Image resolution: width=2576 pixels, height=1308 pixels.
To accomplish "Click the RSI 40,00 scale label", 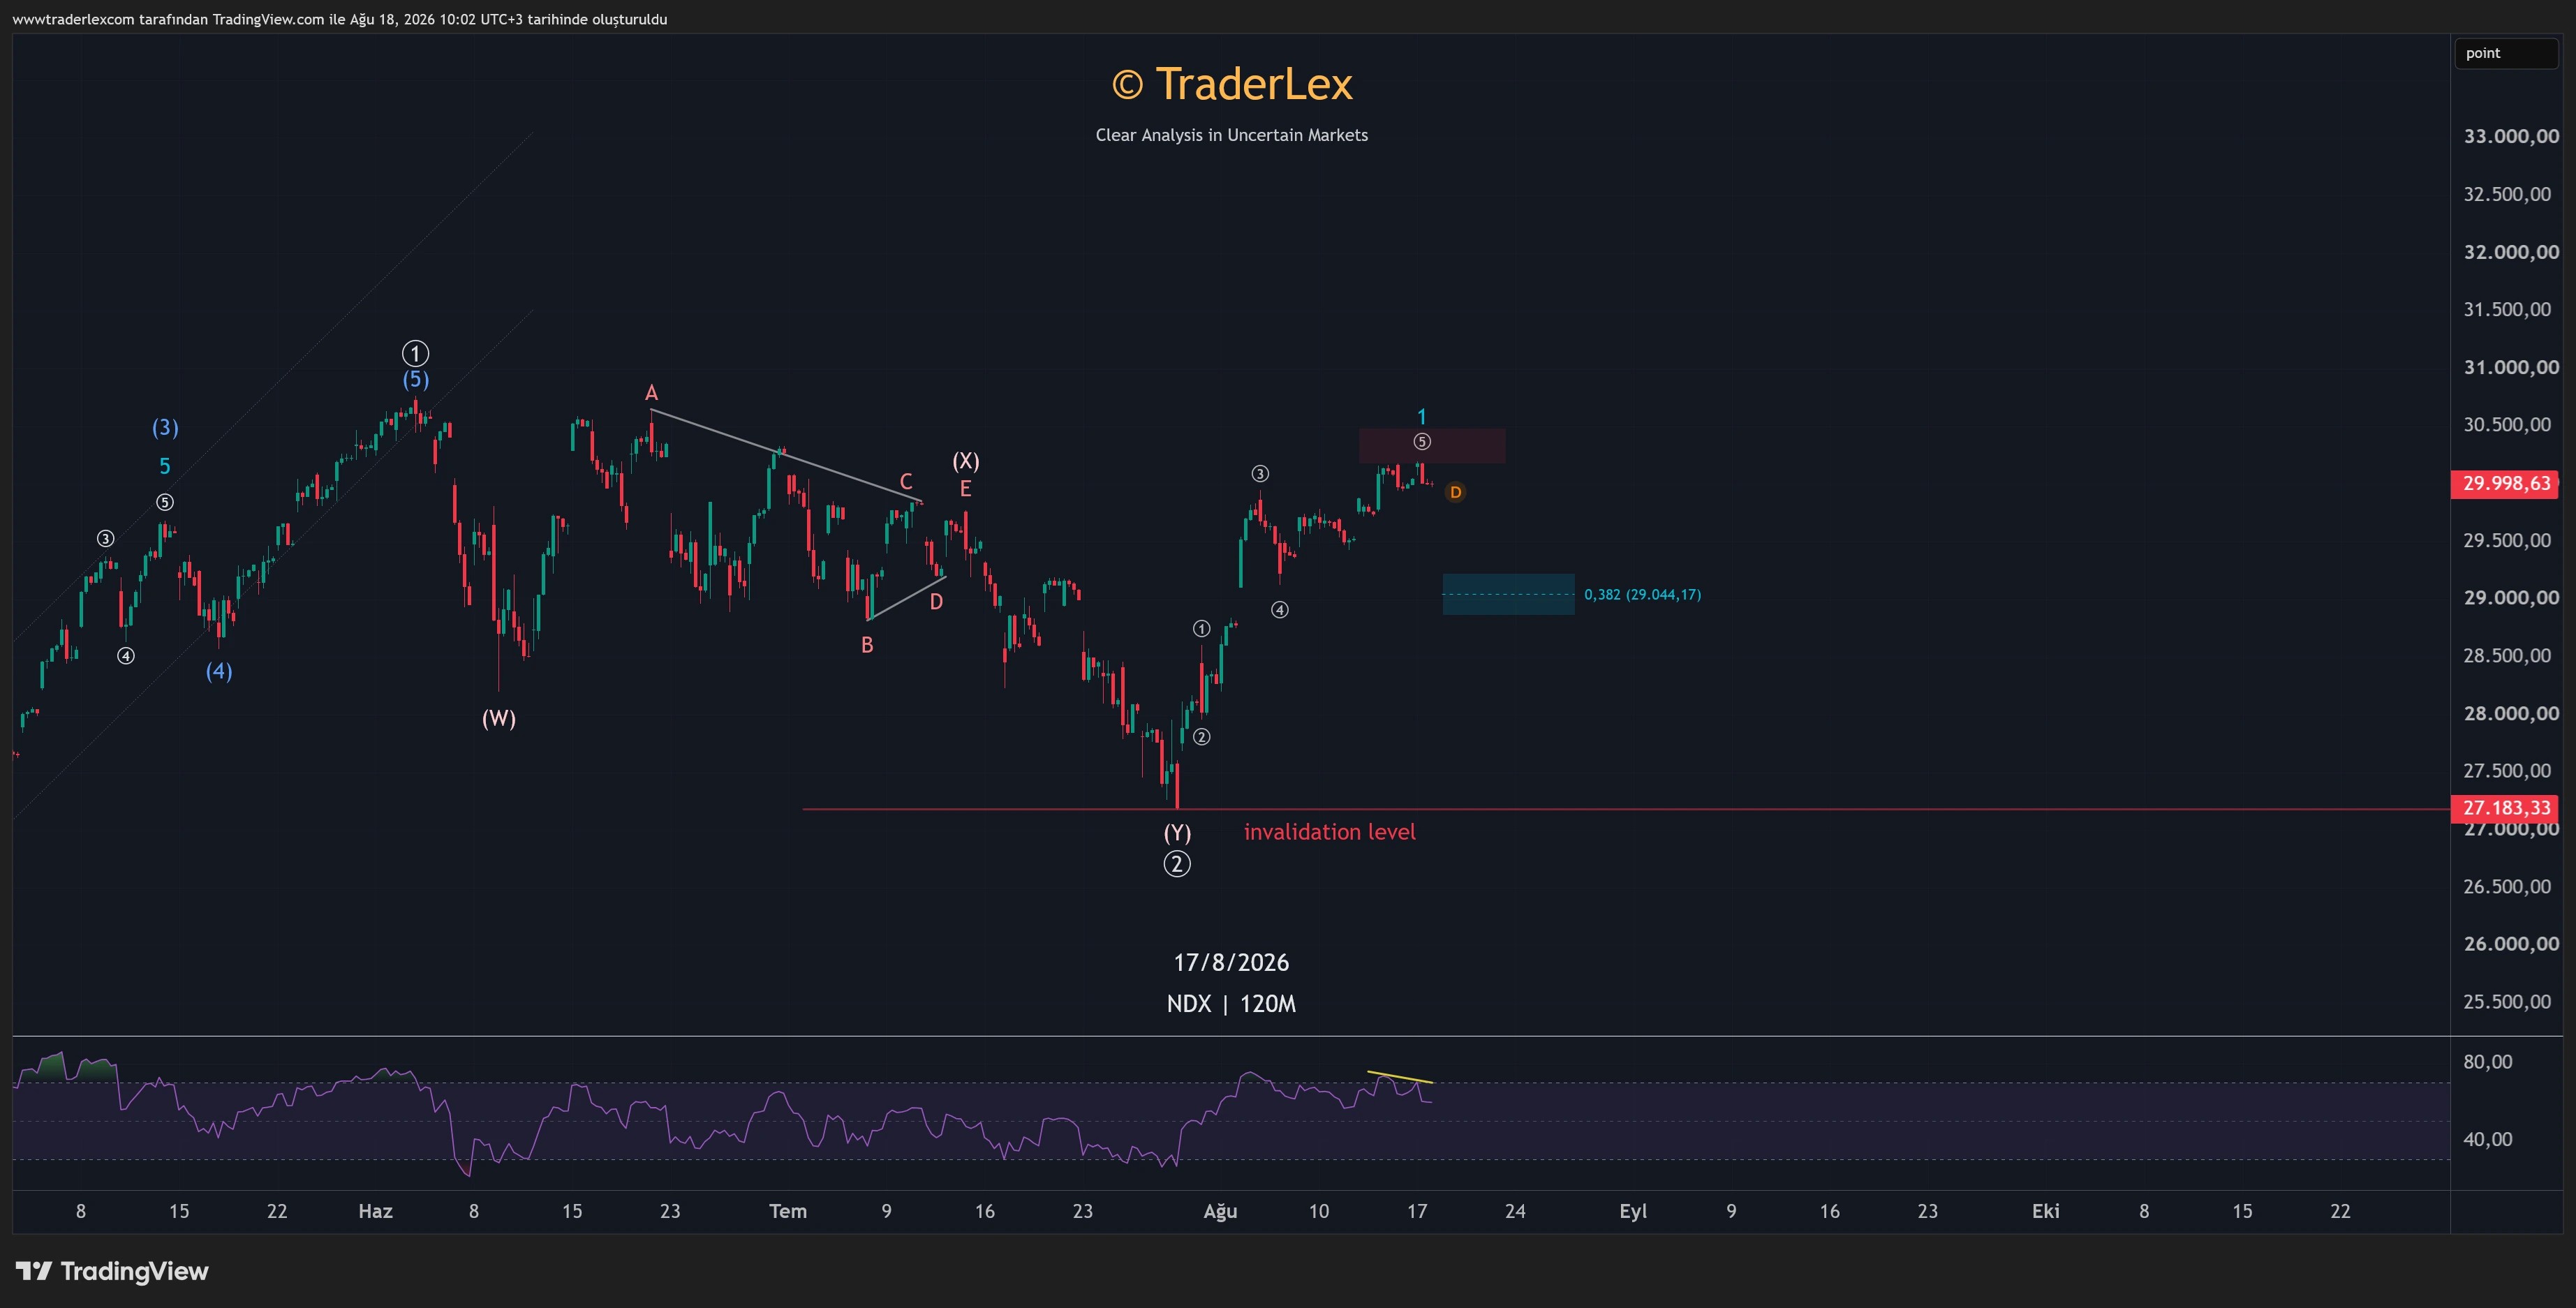I will 2488,1139.
